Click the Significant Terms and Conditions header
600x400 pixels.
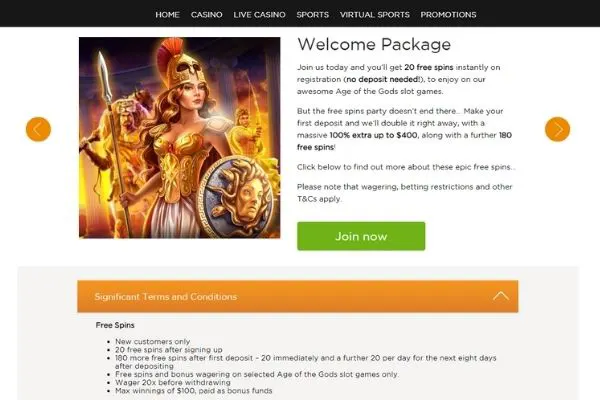coord(298,296)
